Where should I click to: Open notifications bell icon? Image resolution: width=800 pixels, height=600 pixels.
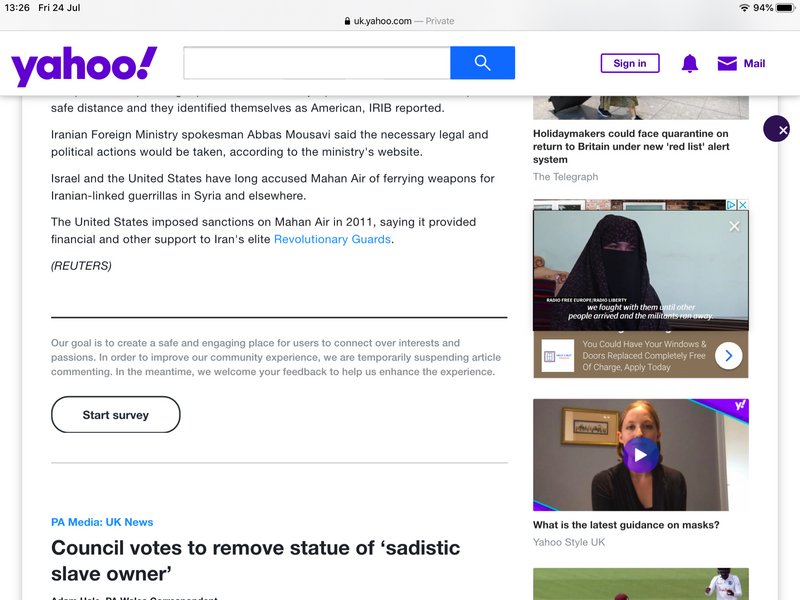(690, 63)
